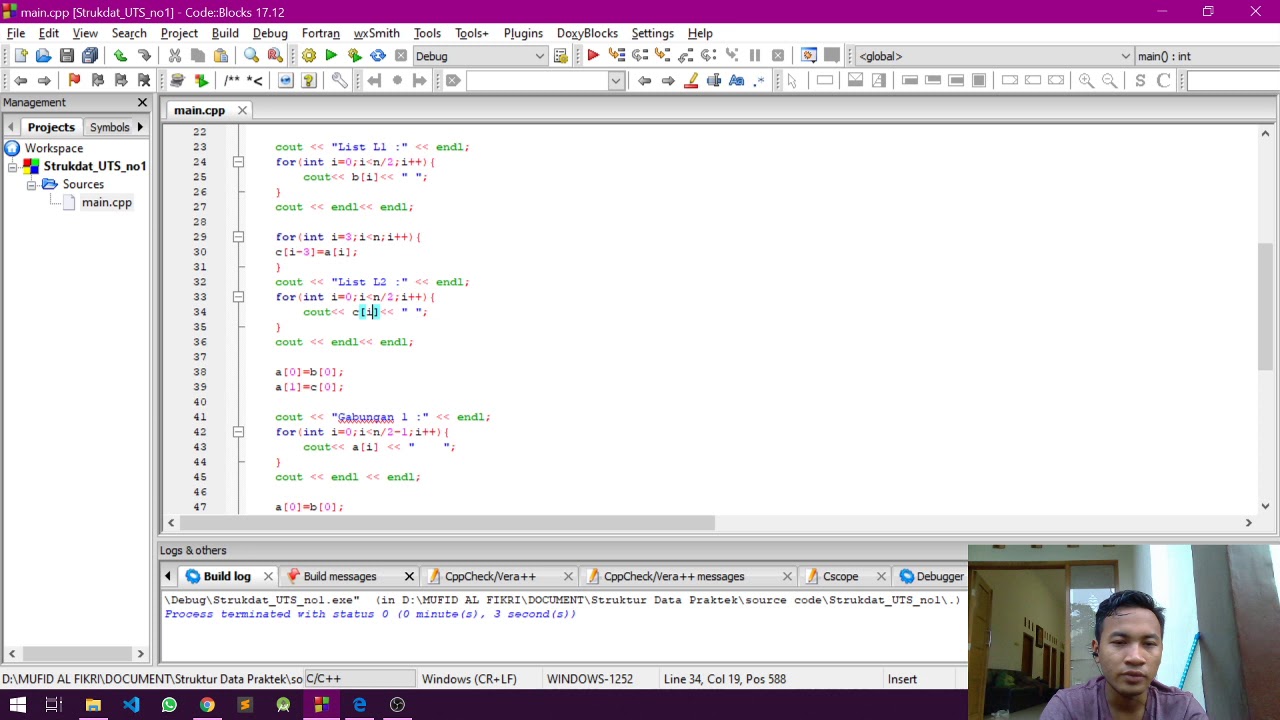Toggle match case Aa search option
This screenshot has width=1280, height=720.
(737, 80)
